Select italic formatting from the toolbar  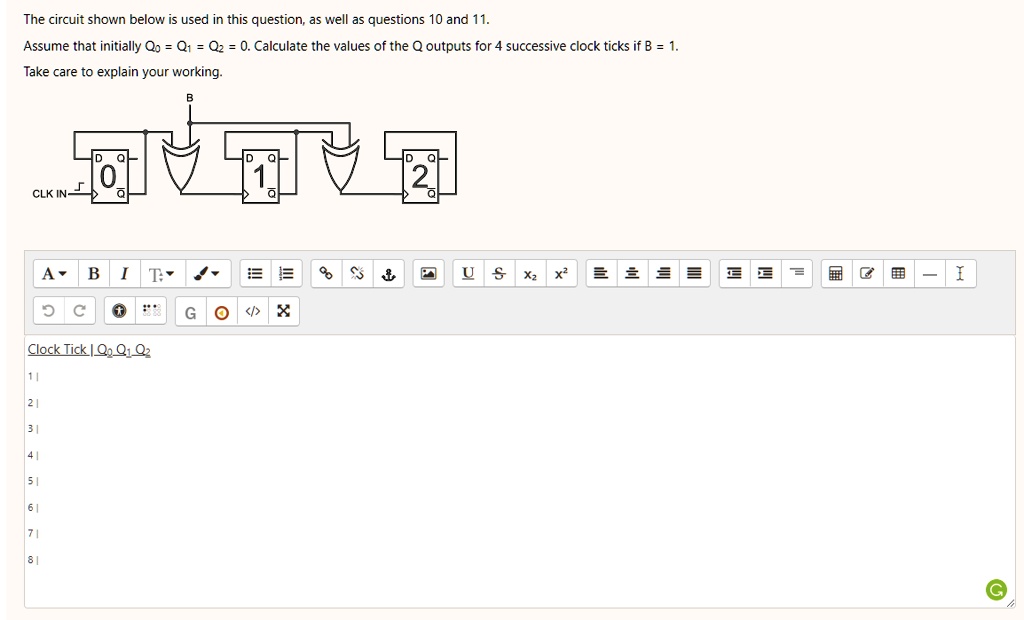point(124,273)
